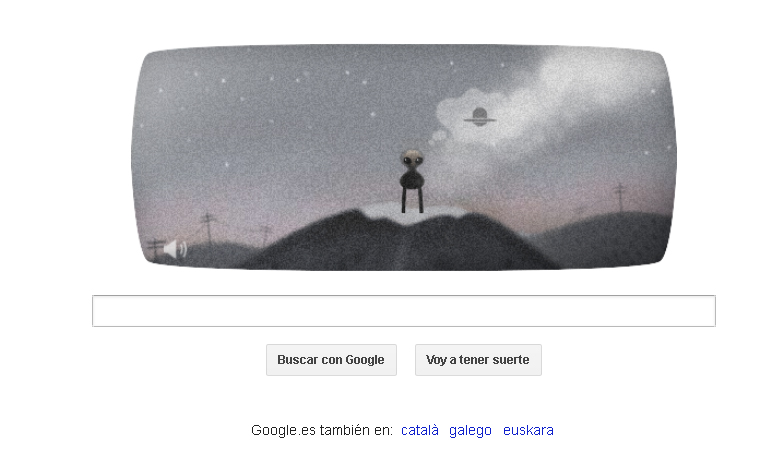775x473 pixels.
Task: Click the UFO inside the thought bubble
Action: (479, 117)
